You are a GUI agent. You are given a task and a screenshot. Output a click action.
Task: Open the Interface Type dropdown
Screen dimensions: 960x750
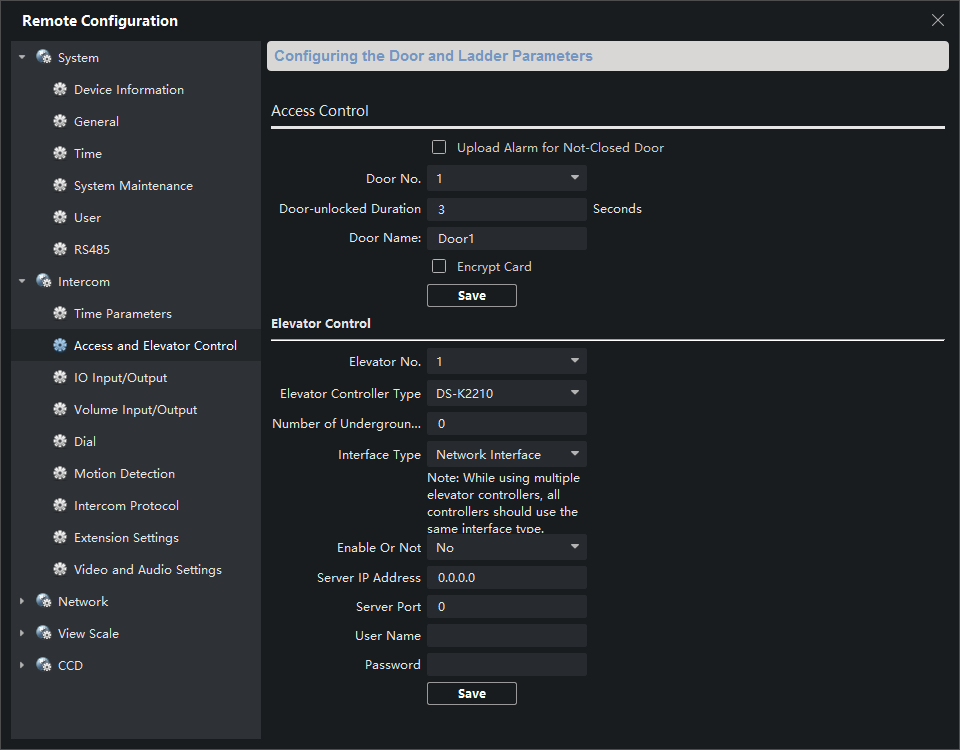tap(506, 455)
